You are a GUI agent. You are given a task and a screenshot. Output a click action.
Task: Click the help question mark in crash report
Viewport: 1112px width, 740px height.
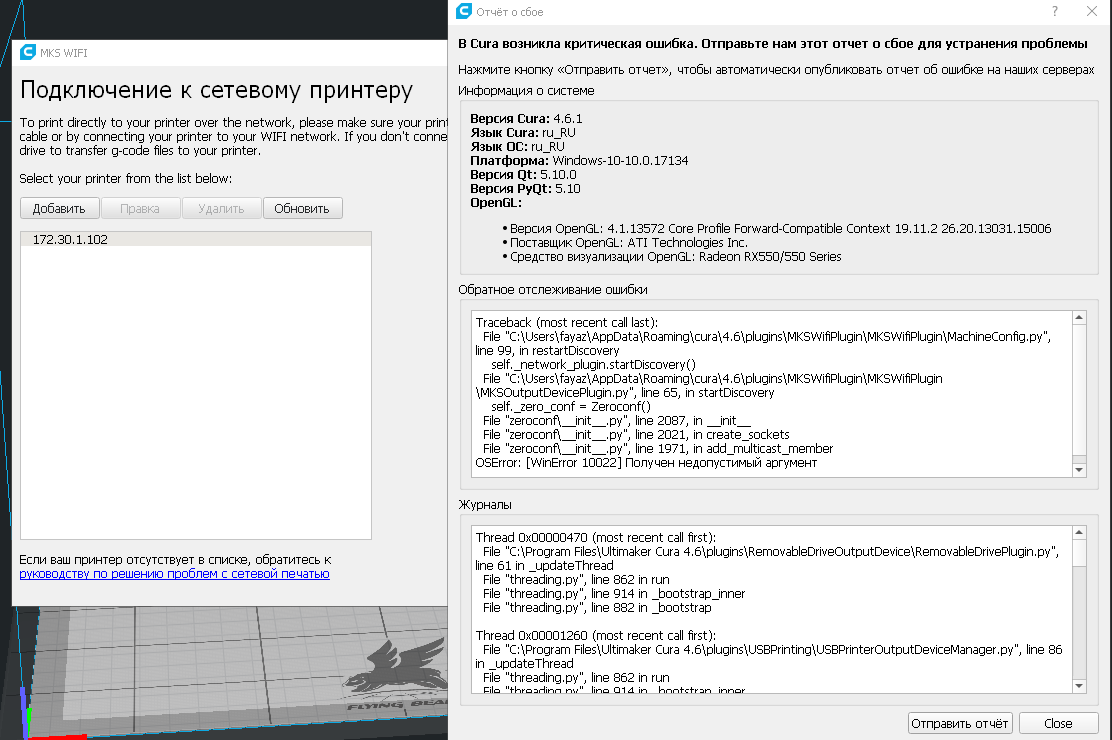pos(1055,11)
